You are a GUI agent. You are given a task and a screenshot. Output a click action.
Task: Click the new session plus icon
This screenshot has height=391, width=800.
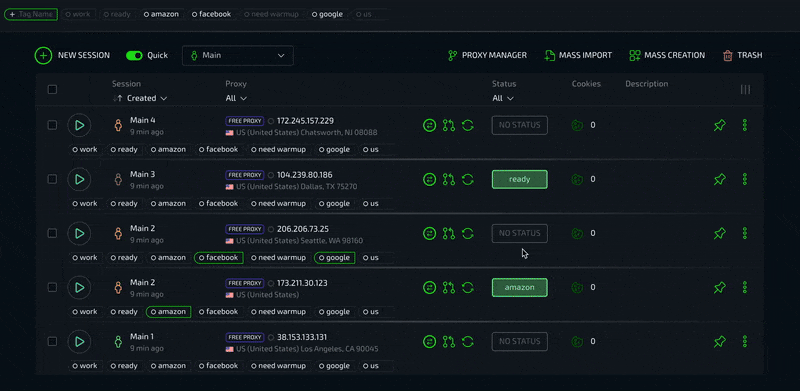43,55
